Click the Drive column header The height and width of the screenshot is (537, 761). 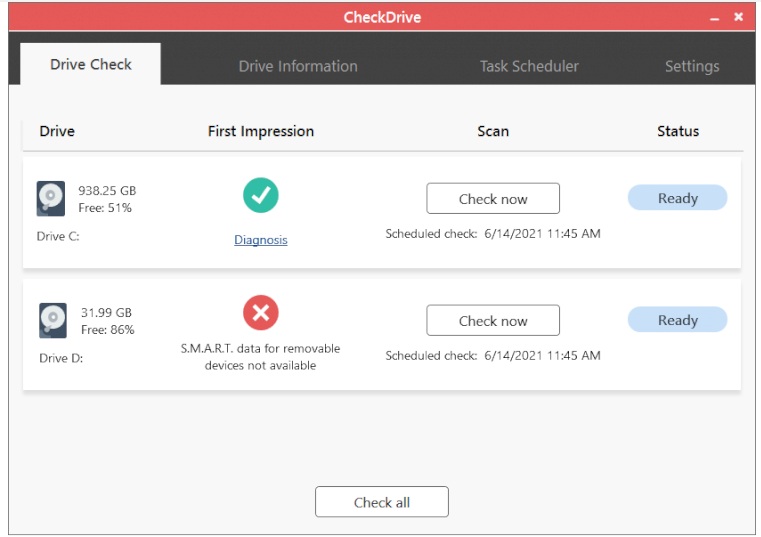point(57,131)
